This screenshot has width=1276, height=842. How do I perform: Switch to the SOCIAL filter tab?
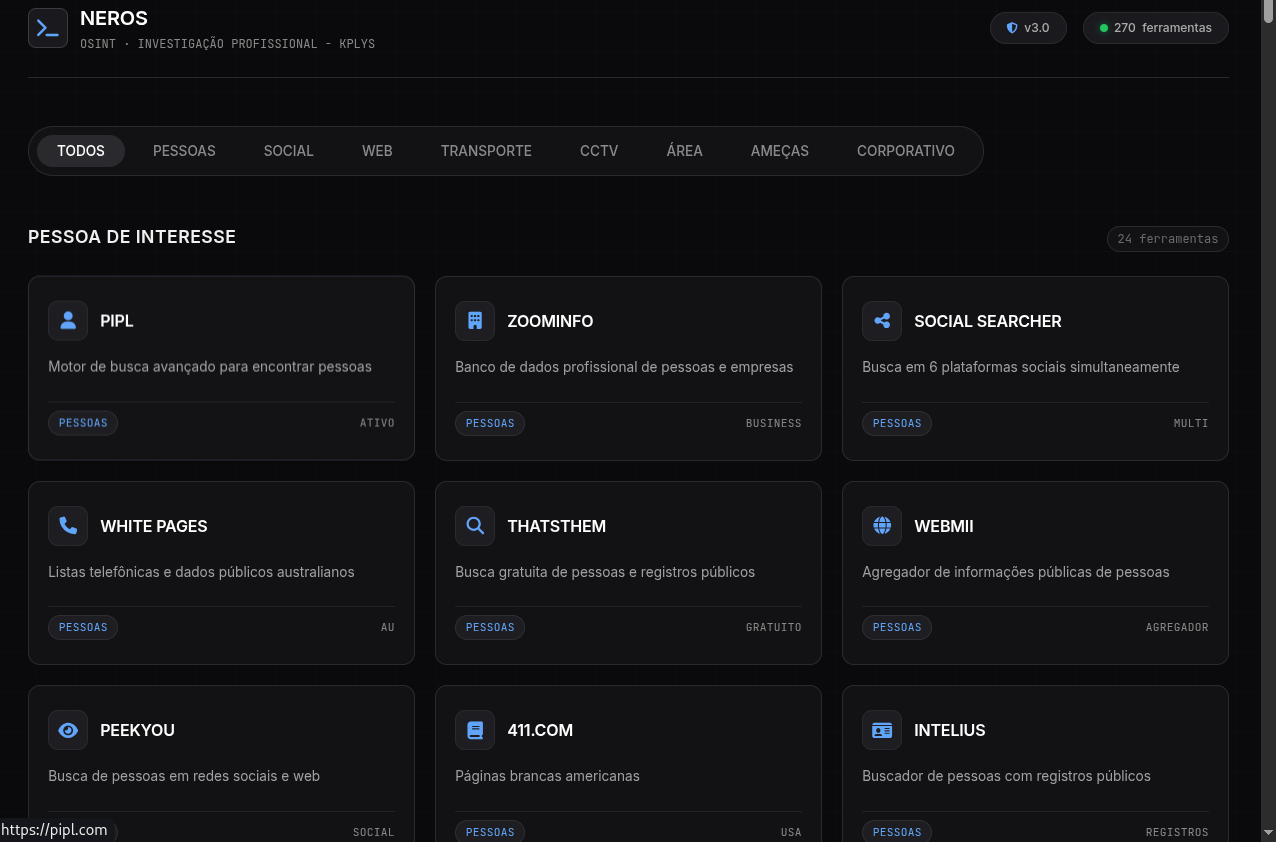pyautogui.click(x=289, y=151)
